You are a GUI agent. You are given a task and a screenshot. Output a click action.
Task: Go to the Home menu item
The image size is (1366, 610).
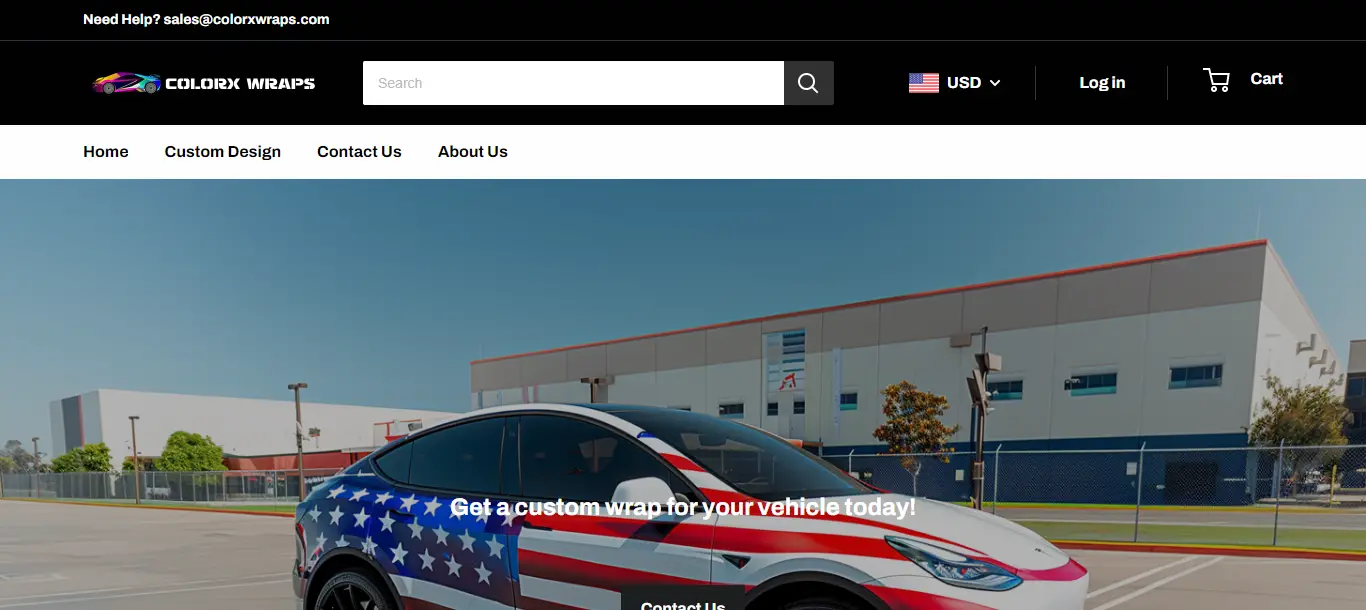(106, 152)
